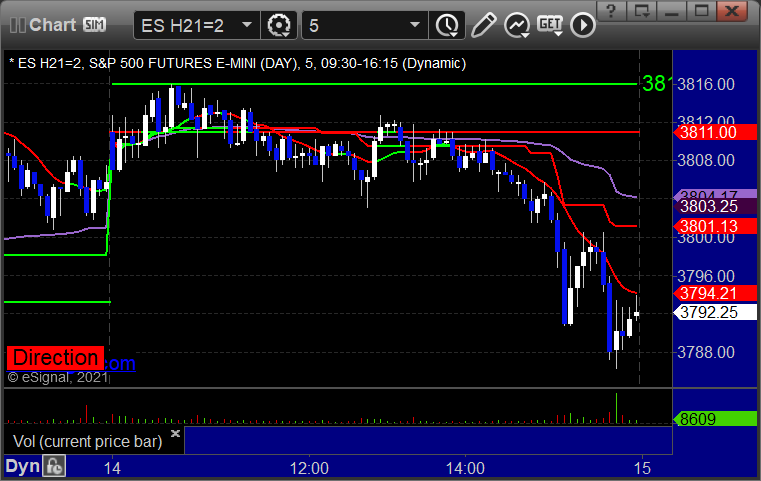Open the time template clock icon
Screen dimensions: 761x481
447,25
